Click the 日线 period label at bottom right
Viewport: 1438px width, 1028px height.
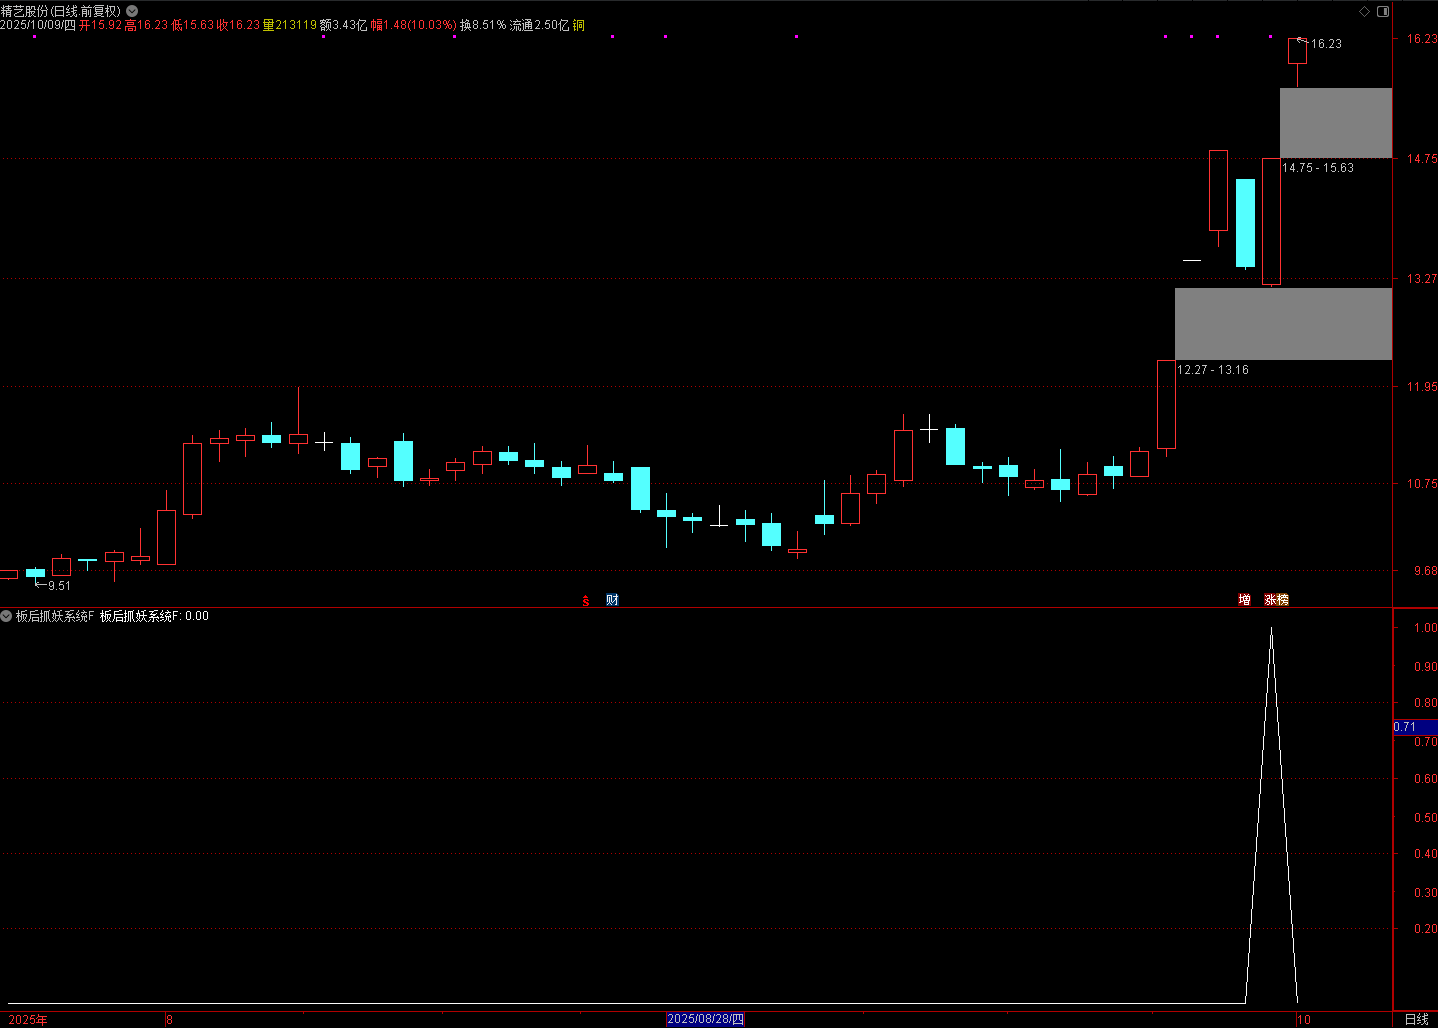tap(1416, 1019)
